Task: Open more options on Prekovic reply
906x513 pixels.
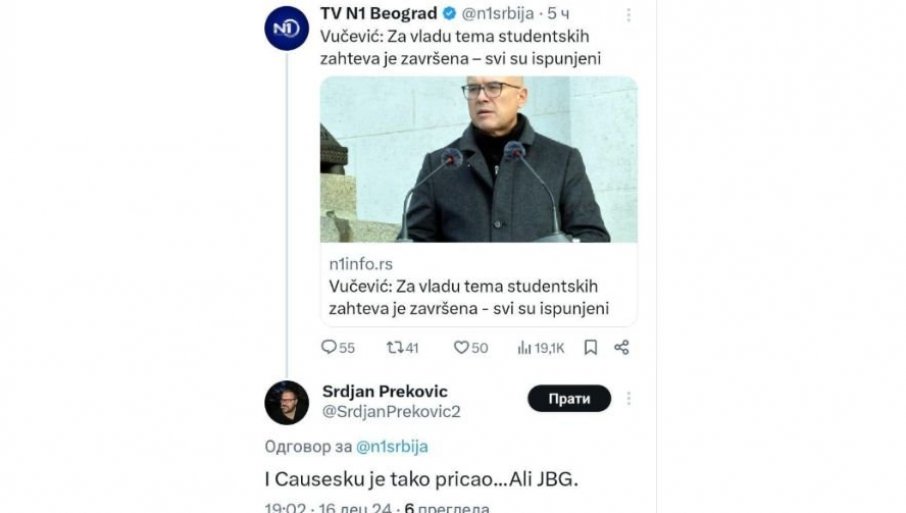Action: 629,398
